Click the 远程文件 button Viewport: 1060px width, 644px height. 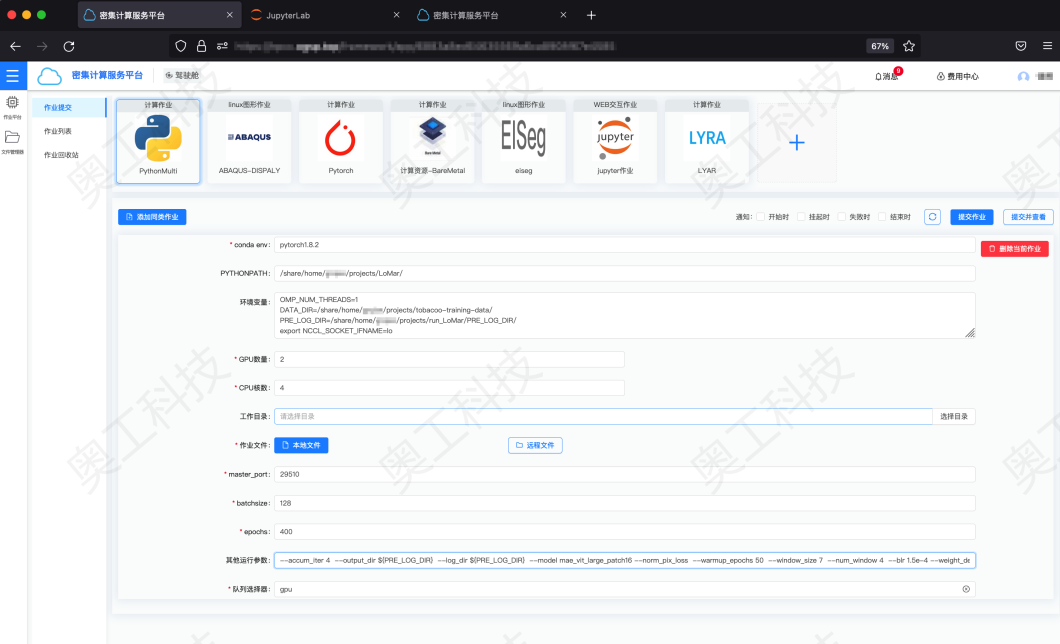(535, 445)
